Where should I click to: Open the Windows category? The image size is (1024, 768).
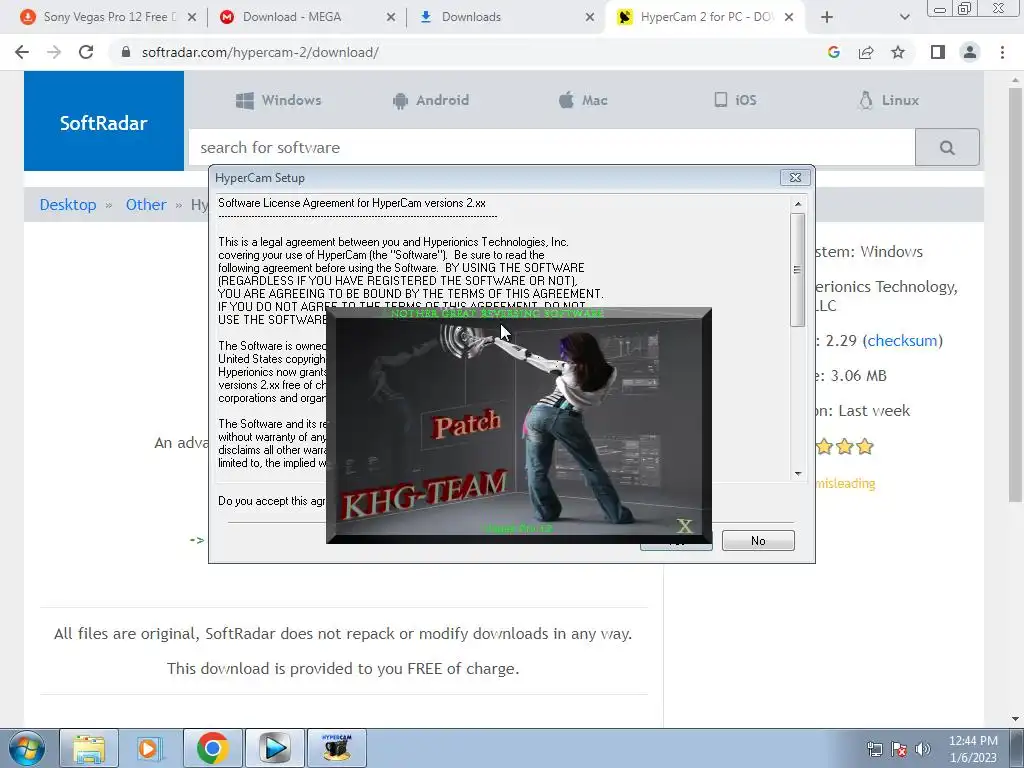pos(279,100)
